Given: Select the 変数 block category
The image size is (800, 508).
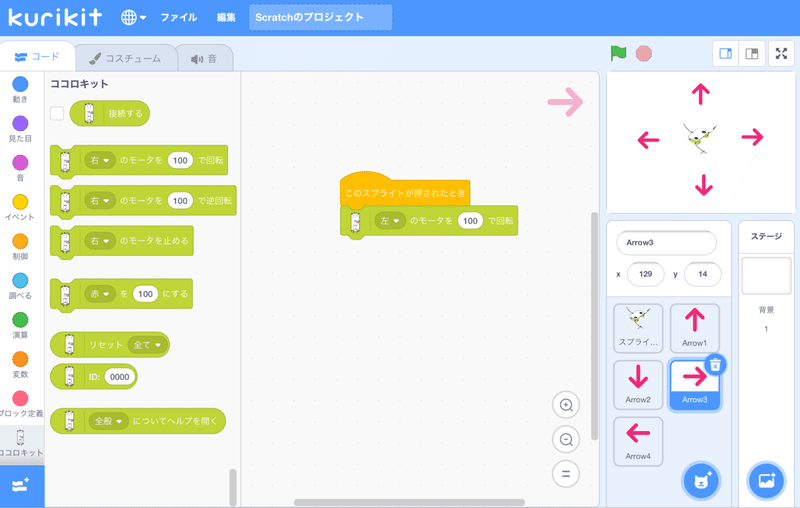Looking at the screenshot, I should click(20, 365).
